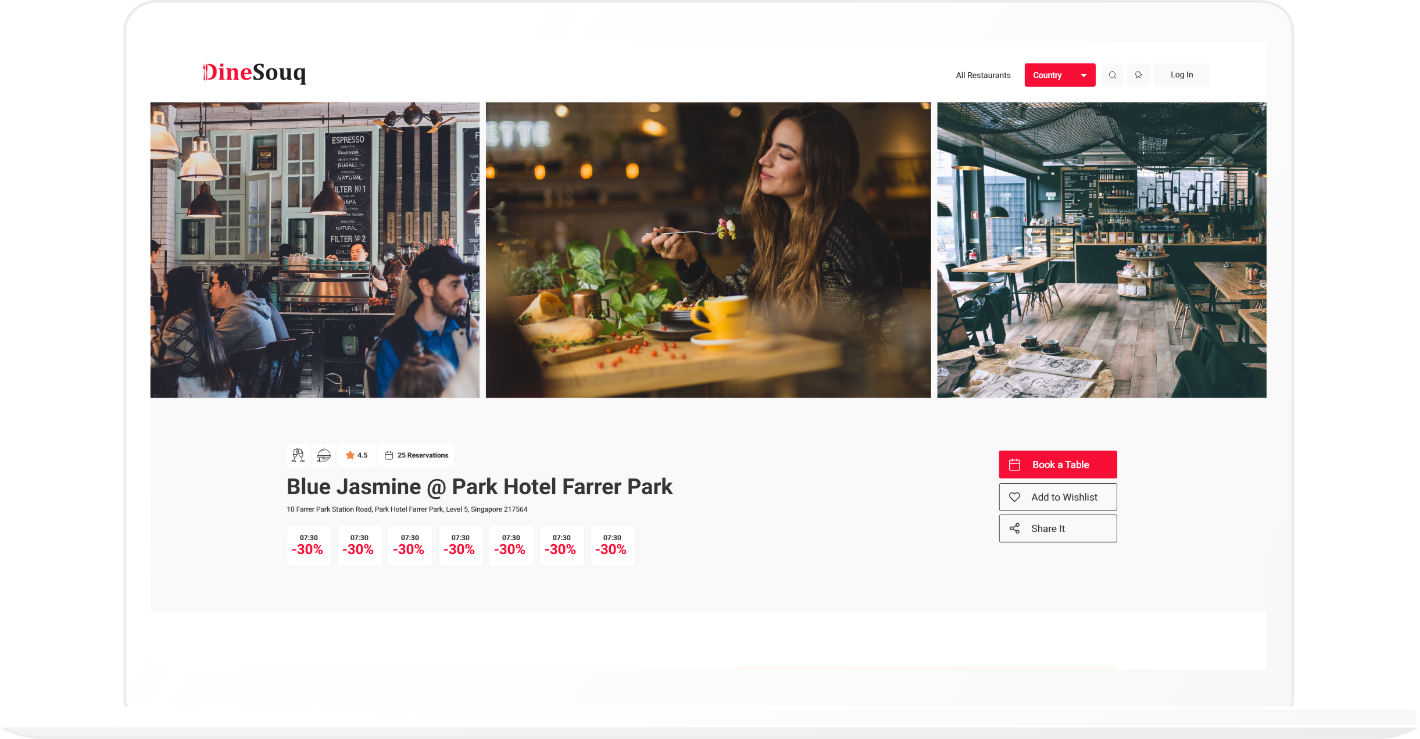The image size is (1420, 739).
Task: Click Book a Table button
Action: point(1058,464)
